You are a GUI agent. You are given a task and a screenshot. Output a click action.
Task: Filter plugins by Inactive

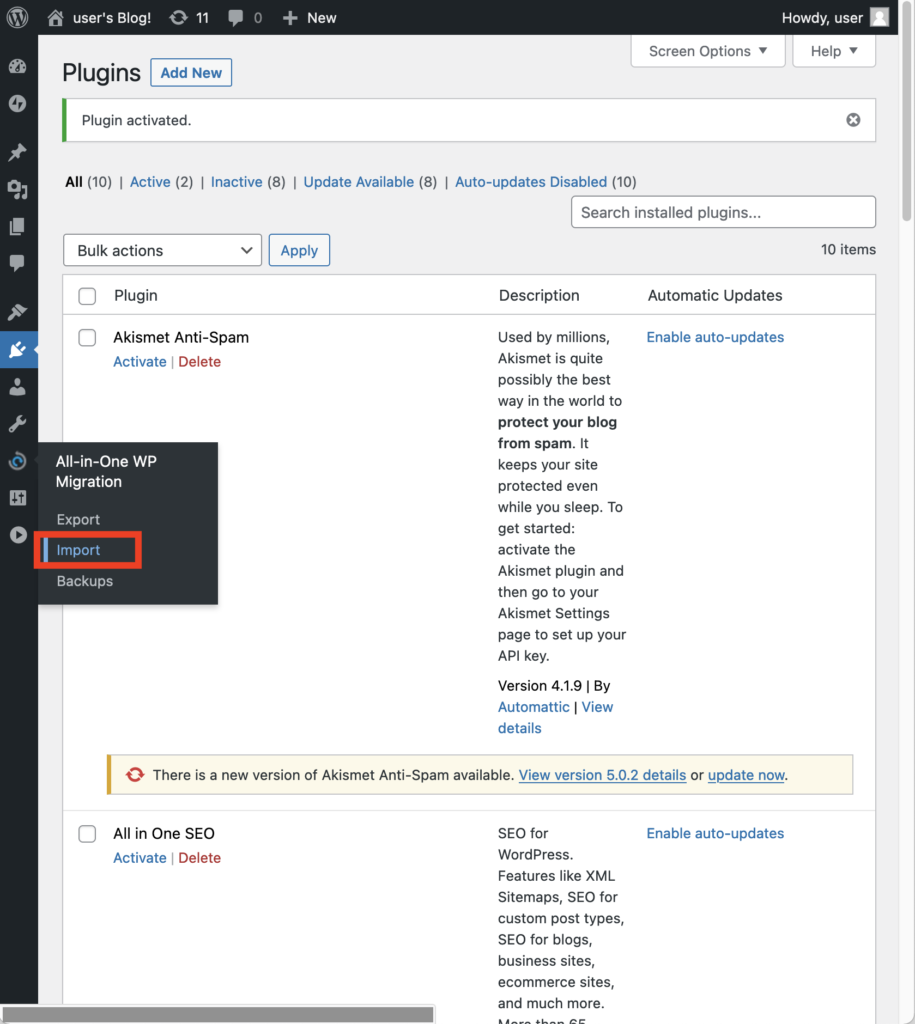point(236,182)
